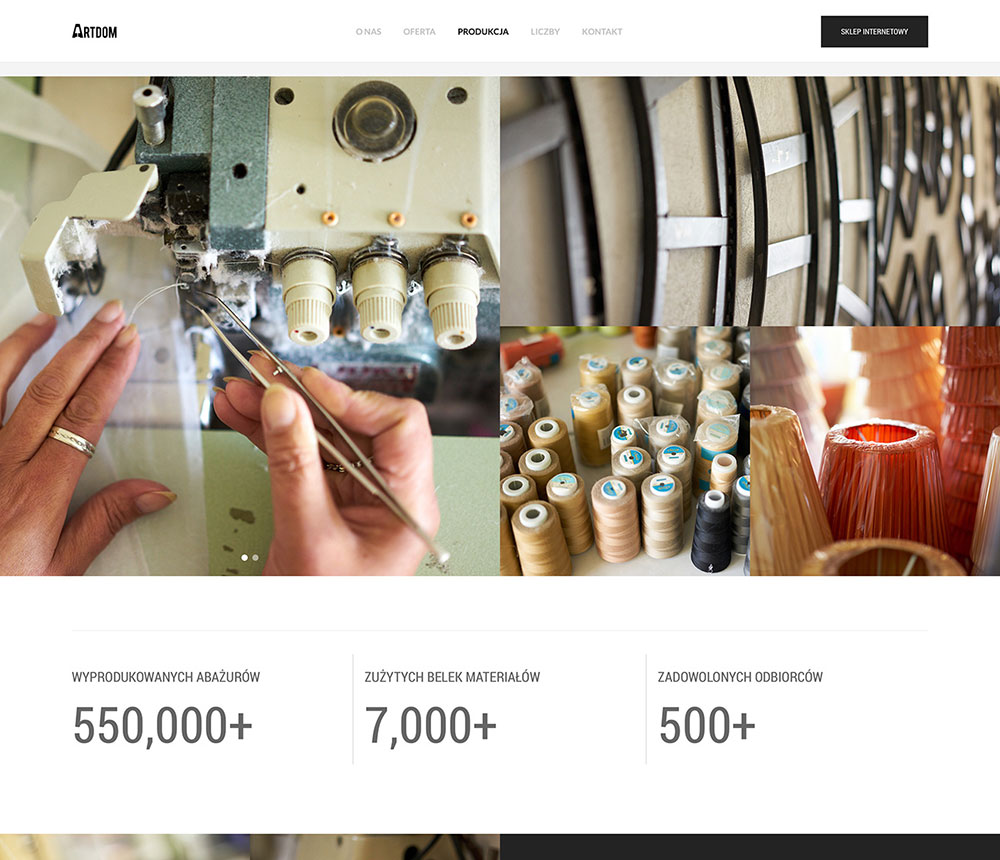Open the sewing machine slideshow photo
This screenshot has width=1000, height=860.
(250, 326)
